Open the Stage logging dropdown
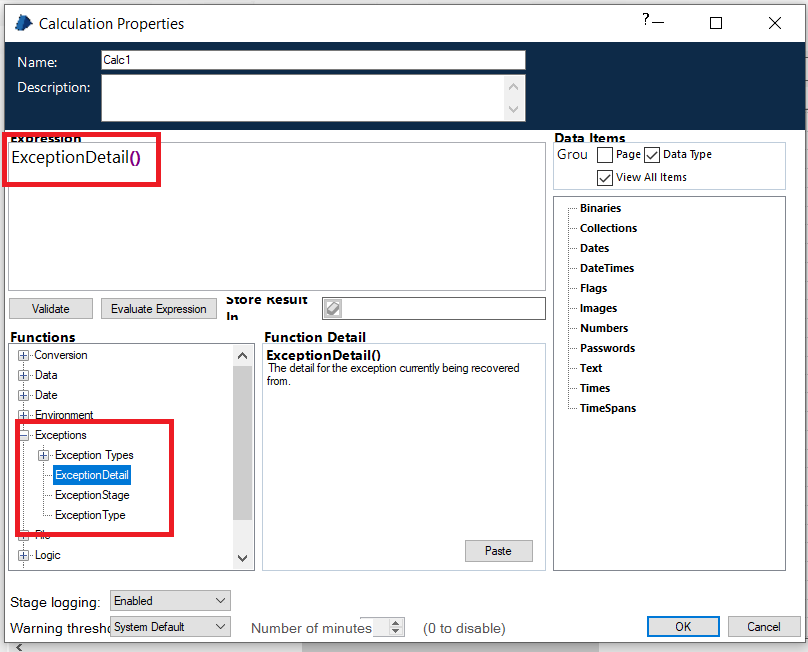The image size is (808, 652). coord(170,600)
